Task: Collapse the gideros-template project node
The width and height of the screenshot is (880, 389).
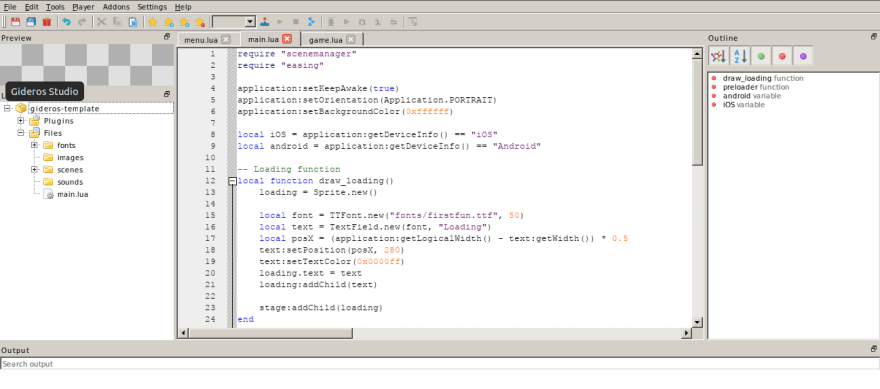Action: click(7, 108)
